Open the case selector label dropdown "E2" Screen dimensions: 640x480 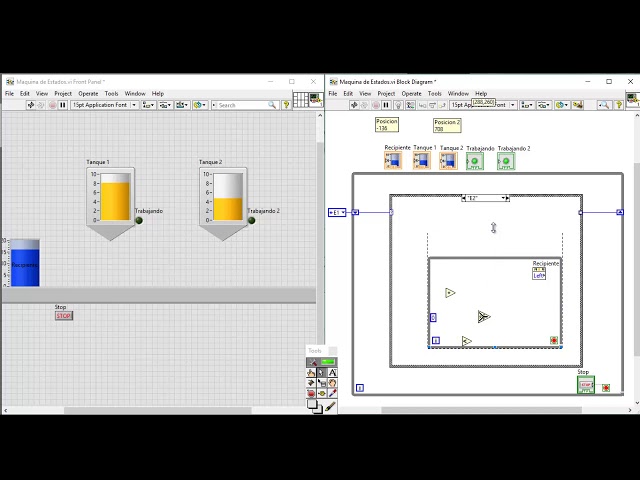coord(486,198)
